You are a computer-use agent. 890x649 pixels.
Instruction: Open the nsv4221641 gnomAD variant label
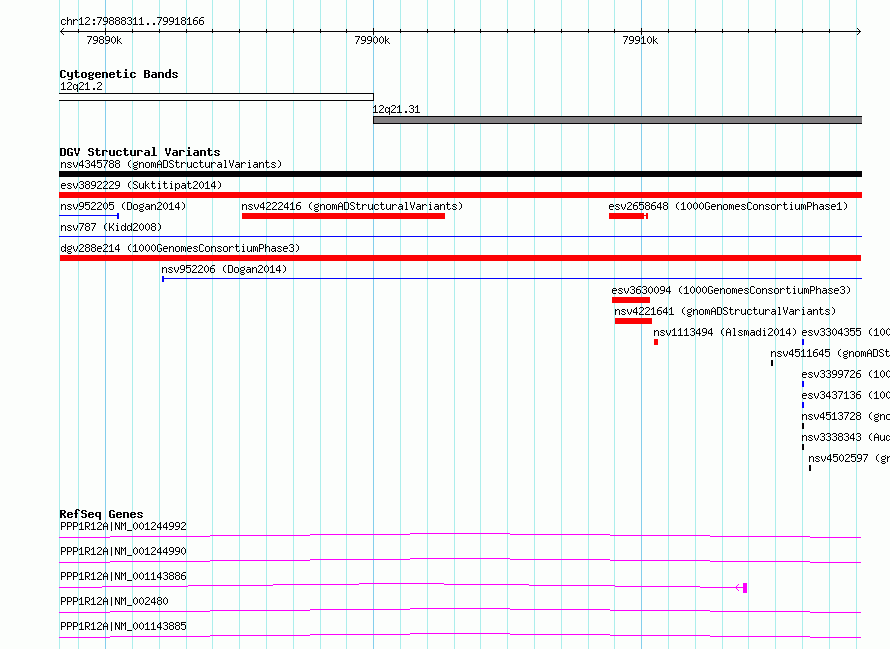pos(725,311)
